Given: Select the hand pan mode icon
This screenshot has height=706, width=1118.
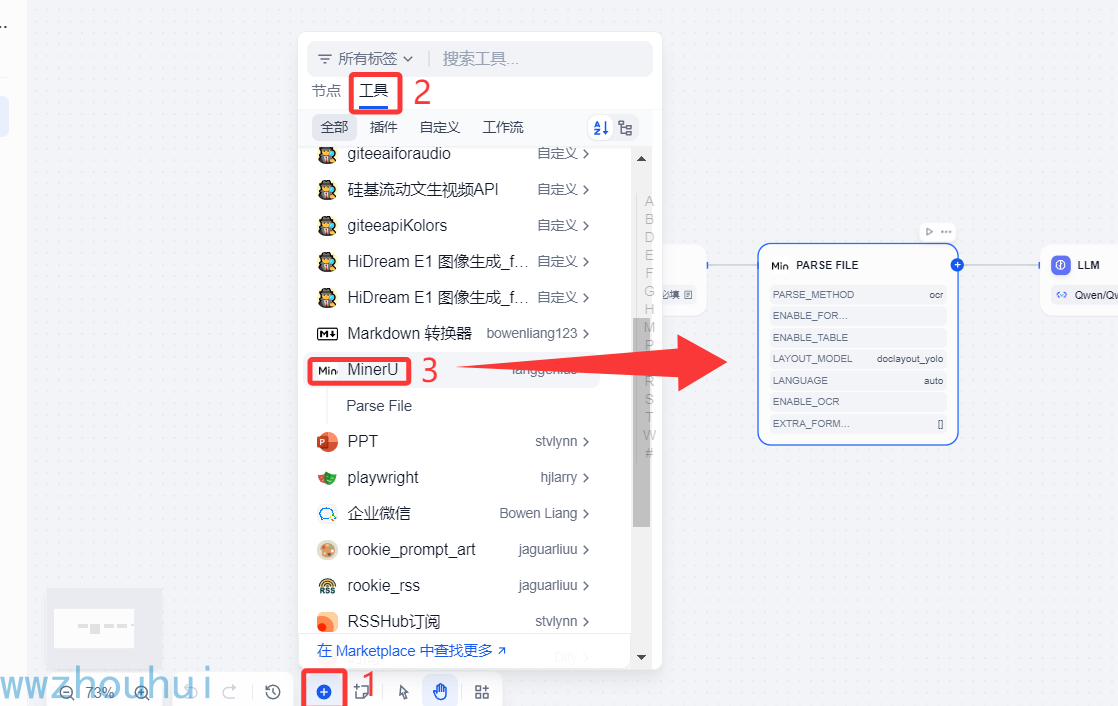Looking at the screenshot, I should (x=440, y=691).
